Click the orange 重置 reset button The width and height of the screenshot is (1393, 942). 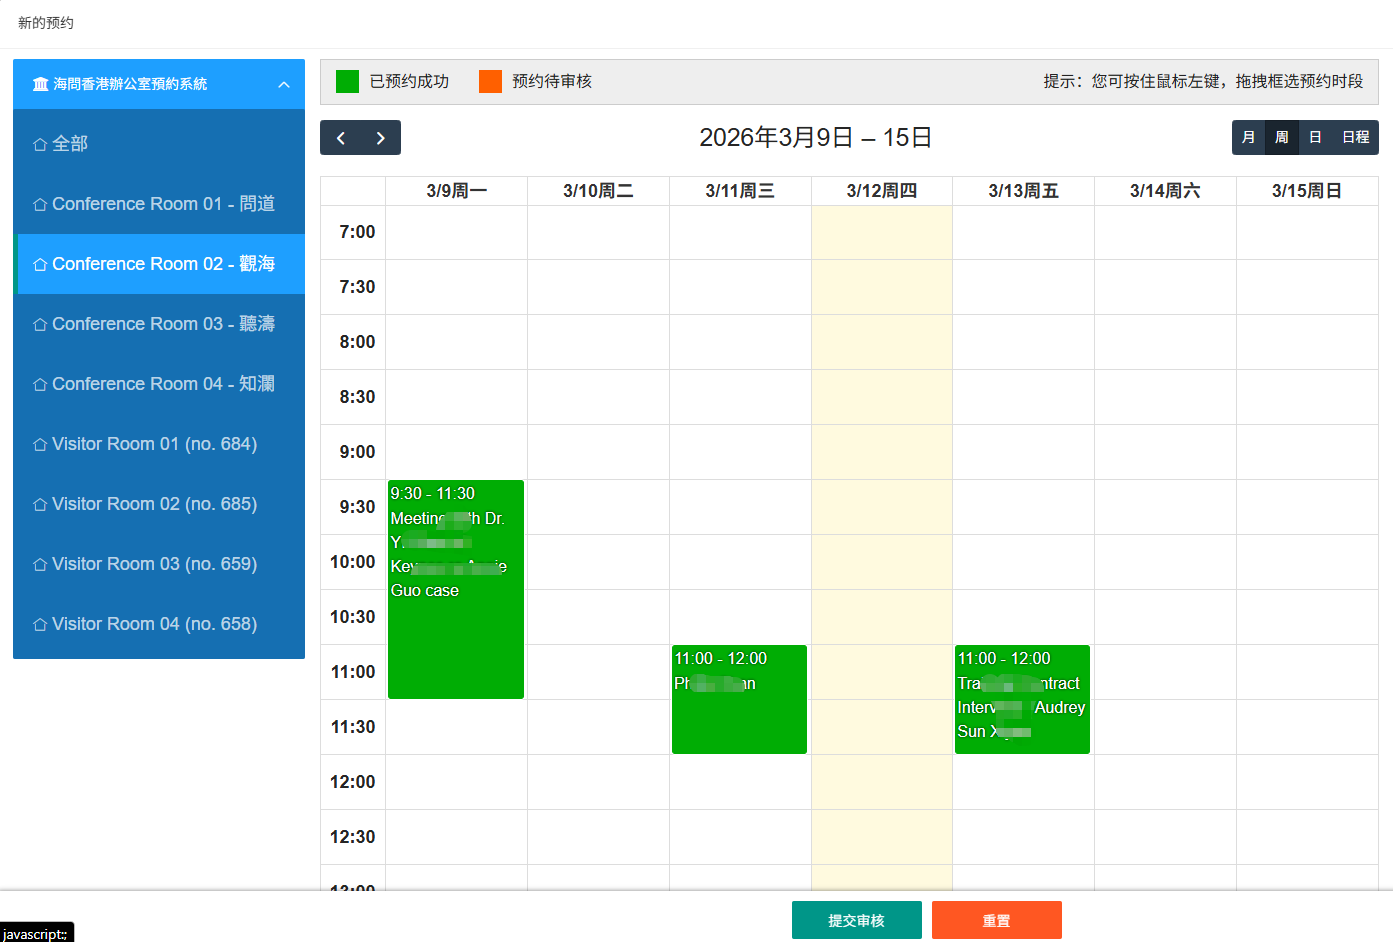(996, 920)
